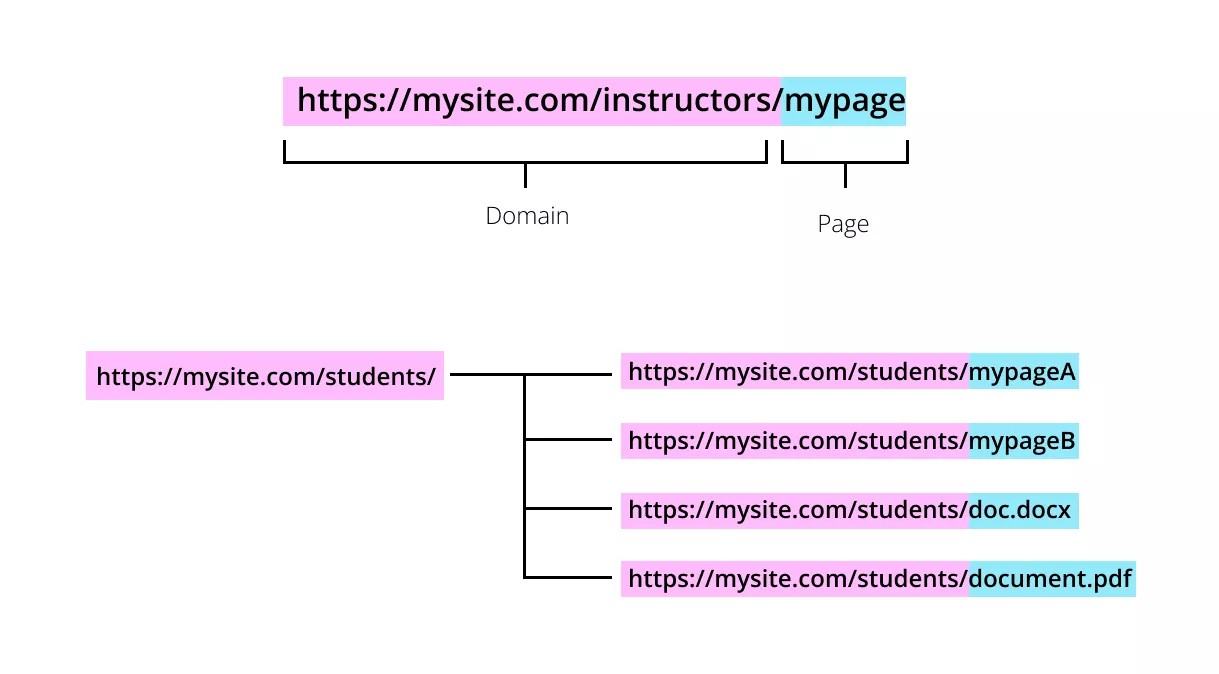This screenshot has height=674, width=1219.
Task: Open the https://mysite.com/students/mypageB link
Action: point(850,441)
